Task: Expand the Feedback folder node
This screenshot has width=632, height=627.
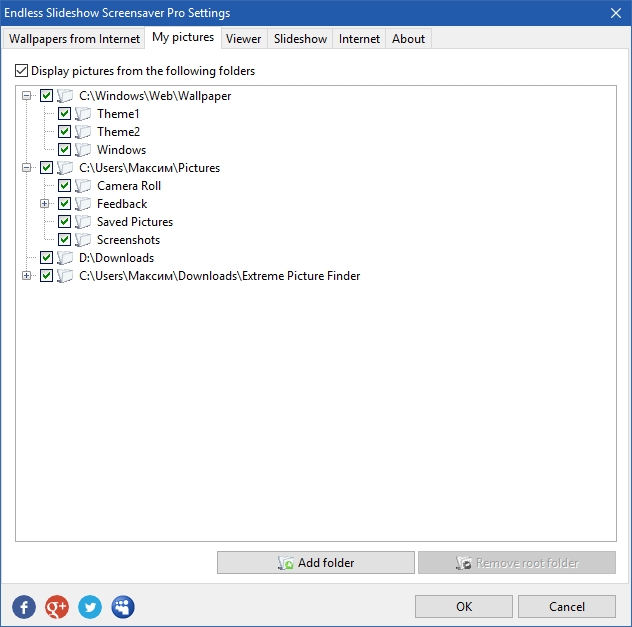Action: [45, 204]
